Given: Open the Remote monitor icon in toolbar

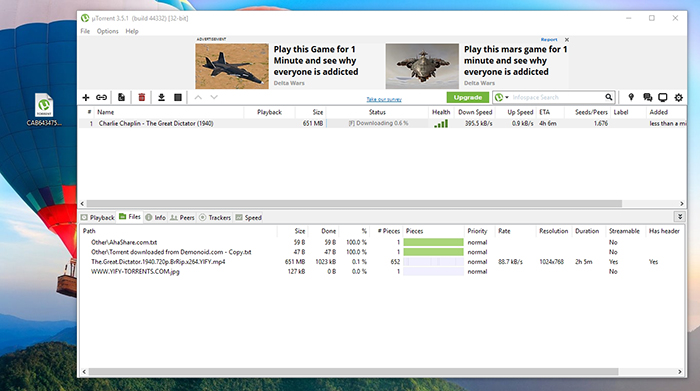Looking at the screenshot, I should point(663,97).
